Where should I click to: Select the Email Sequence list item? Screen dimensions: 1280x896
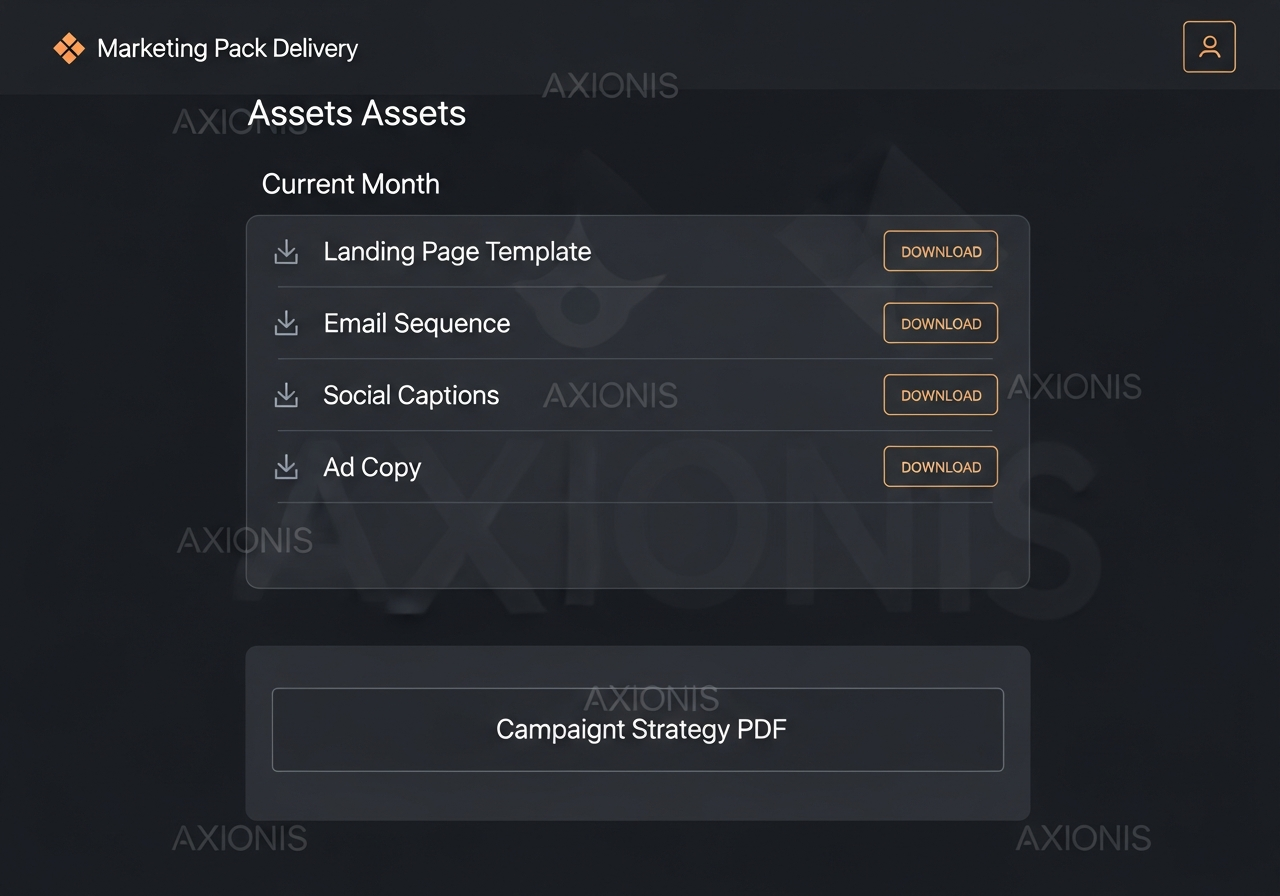point(417,323)
